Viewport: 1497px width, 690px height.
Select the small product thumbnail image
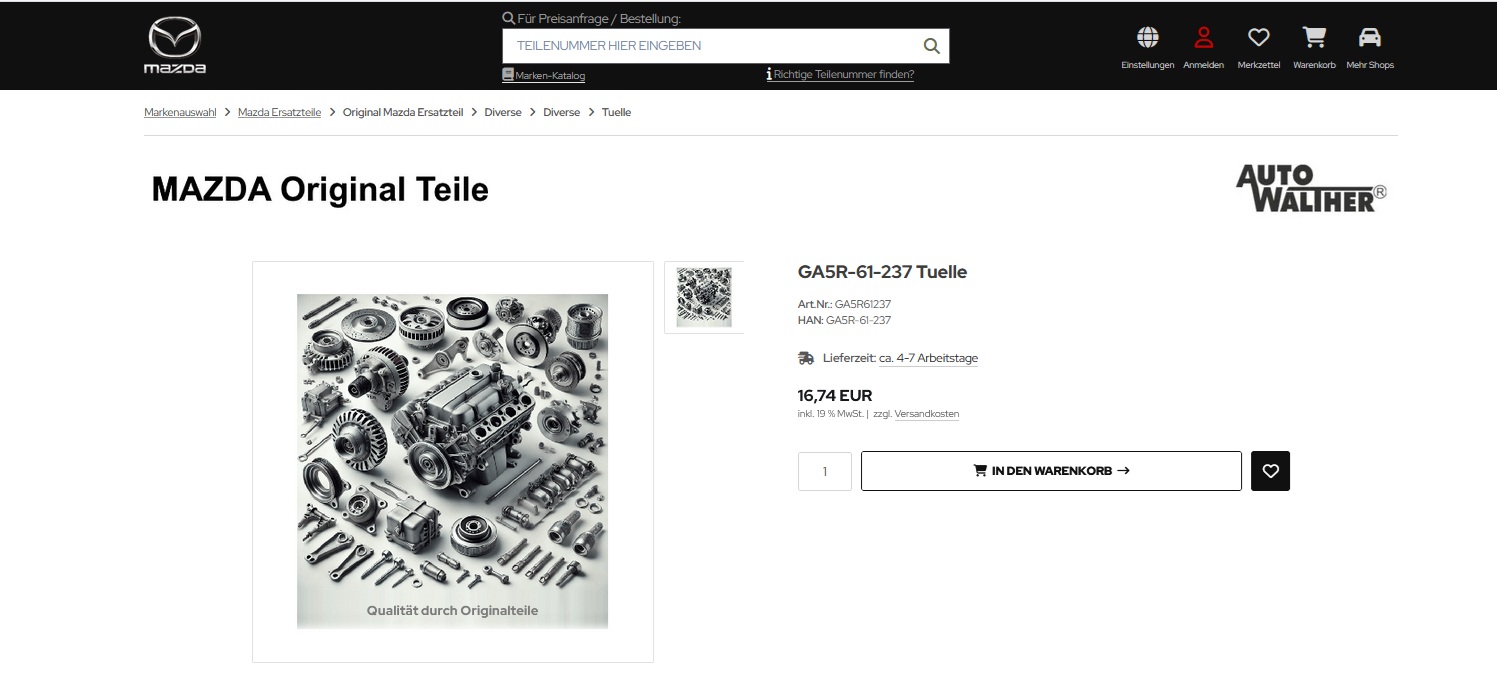[x=704, y=297]
